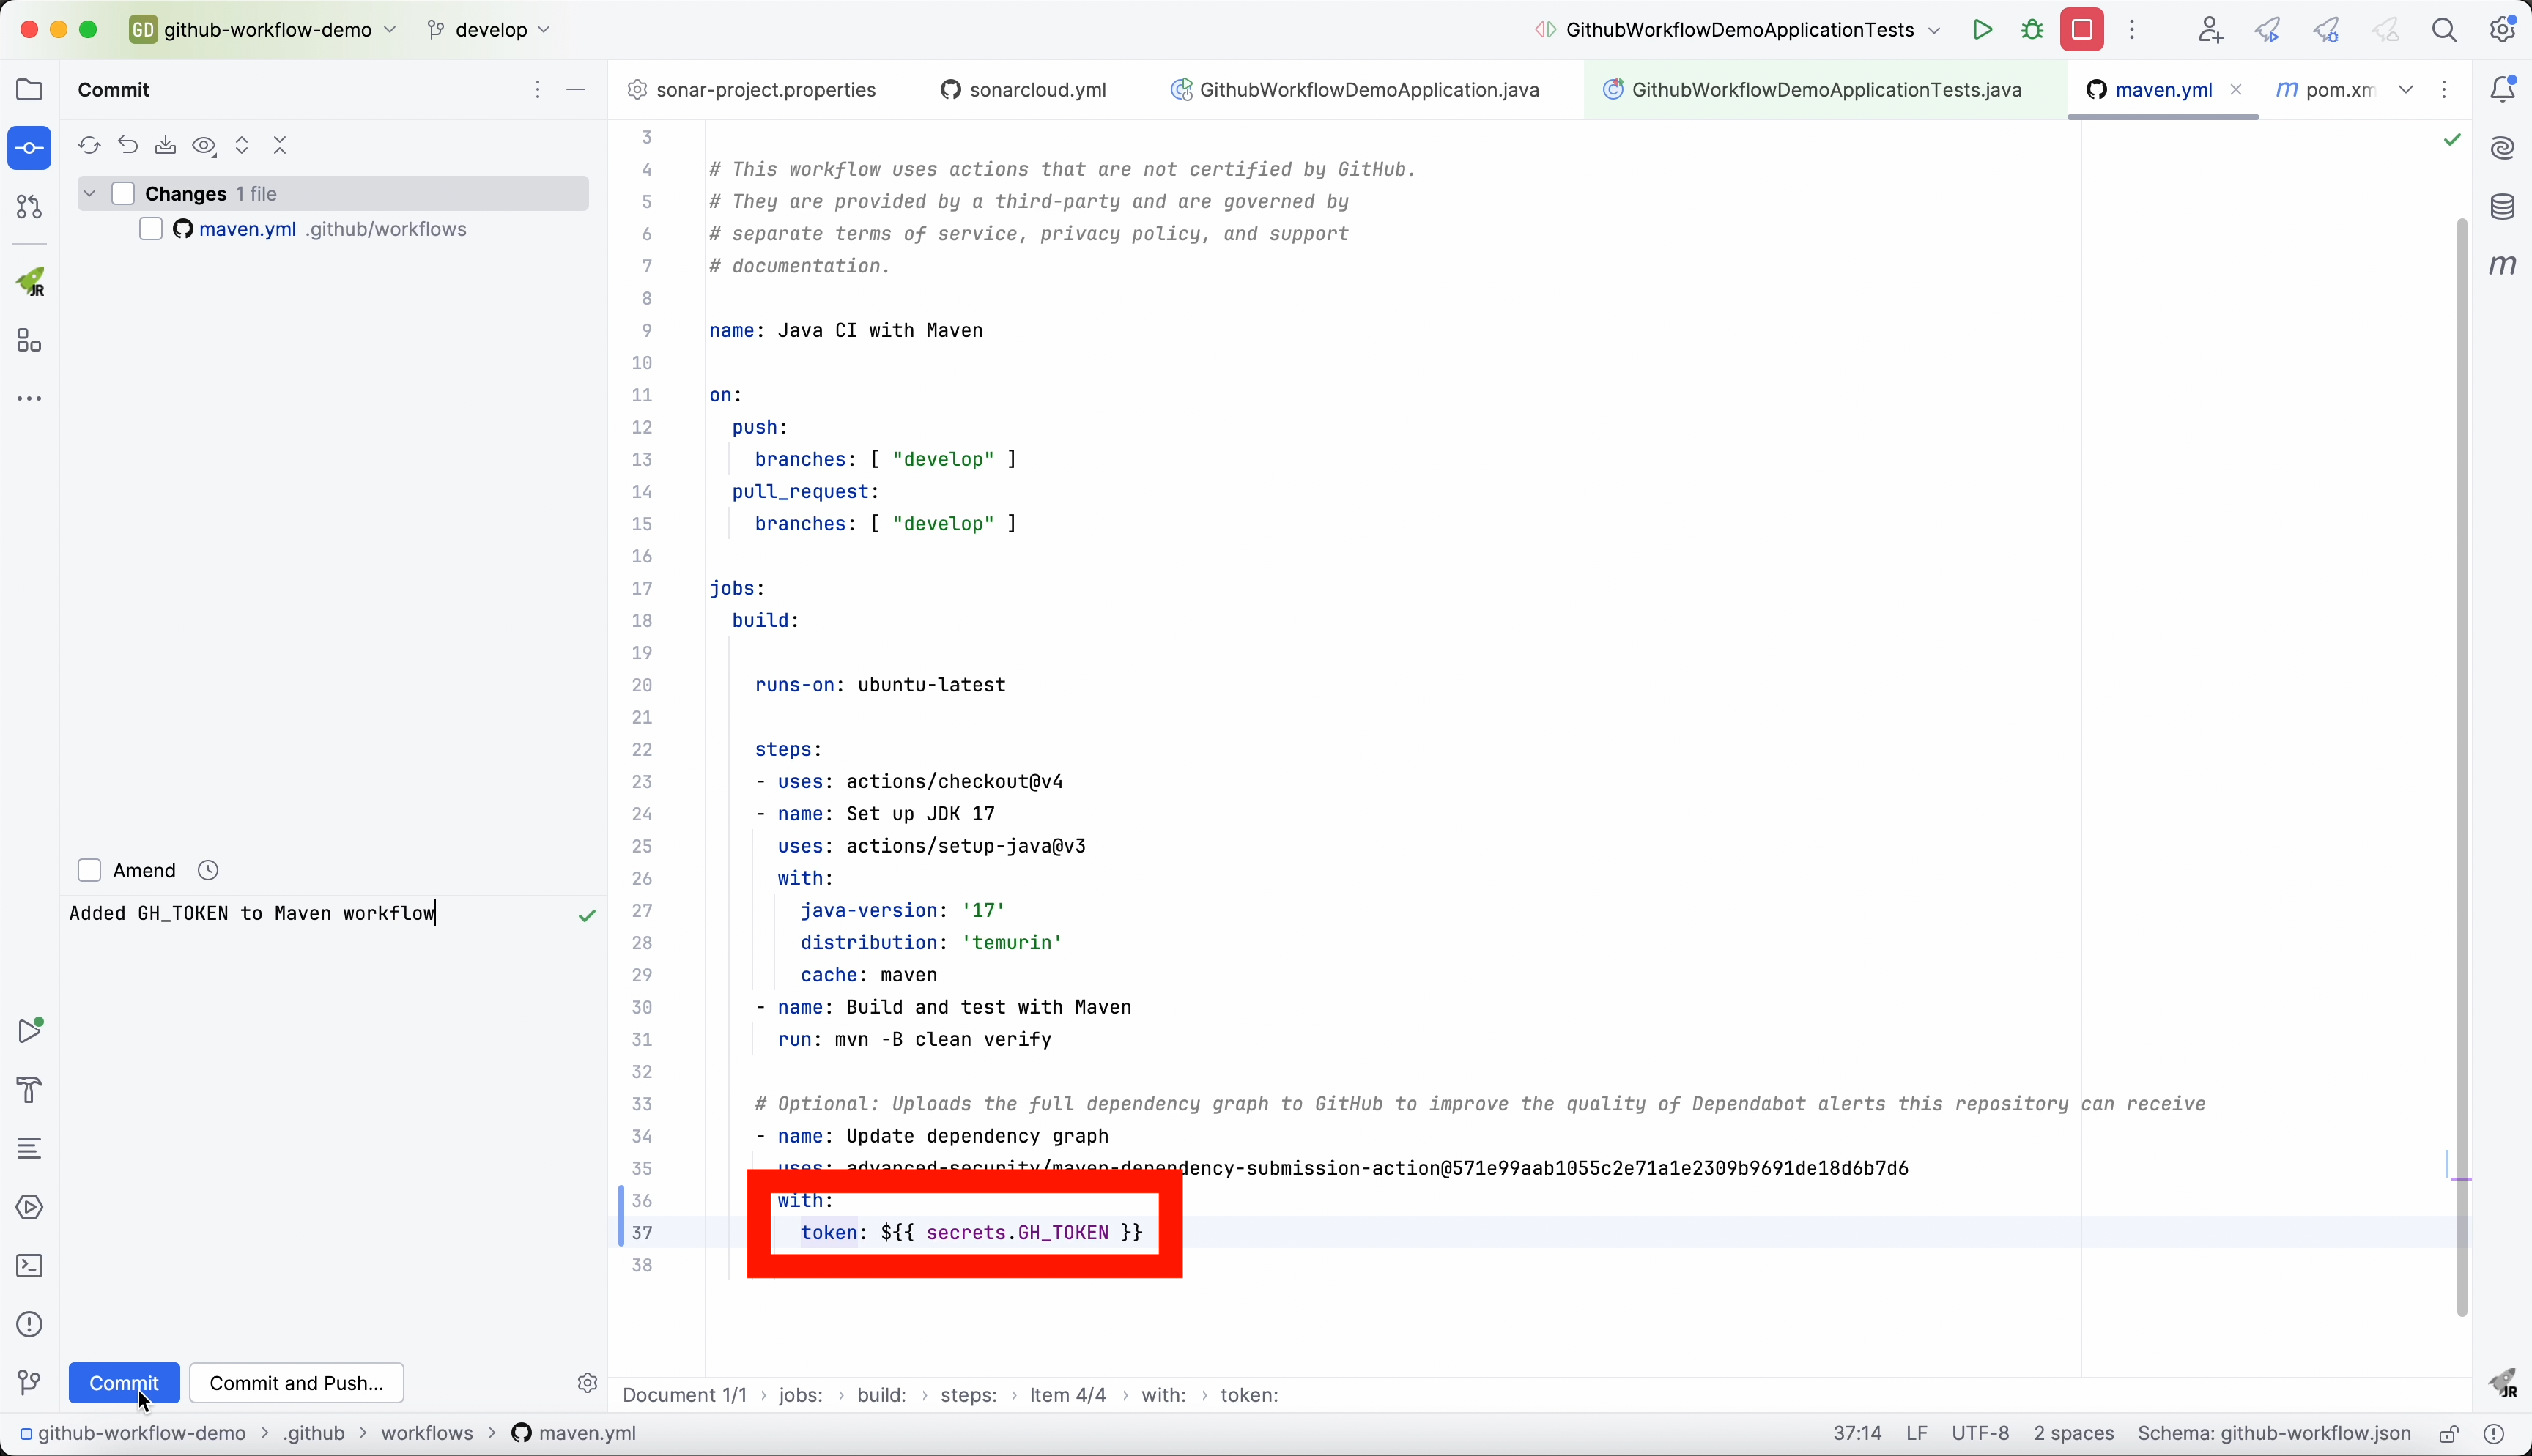The height and width of the screenshot is (1456, 2532).
Task: Click the Debug bug icon in toolbar
Action: (x=2032, y=30)
